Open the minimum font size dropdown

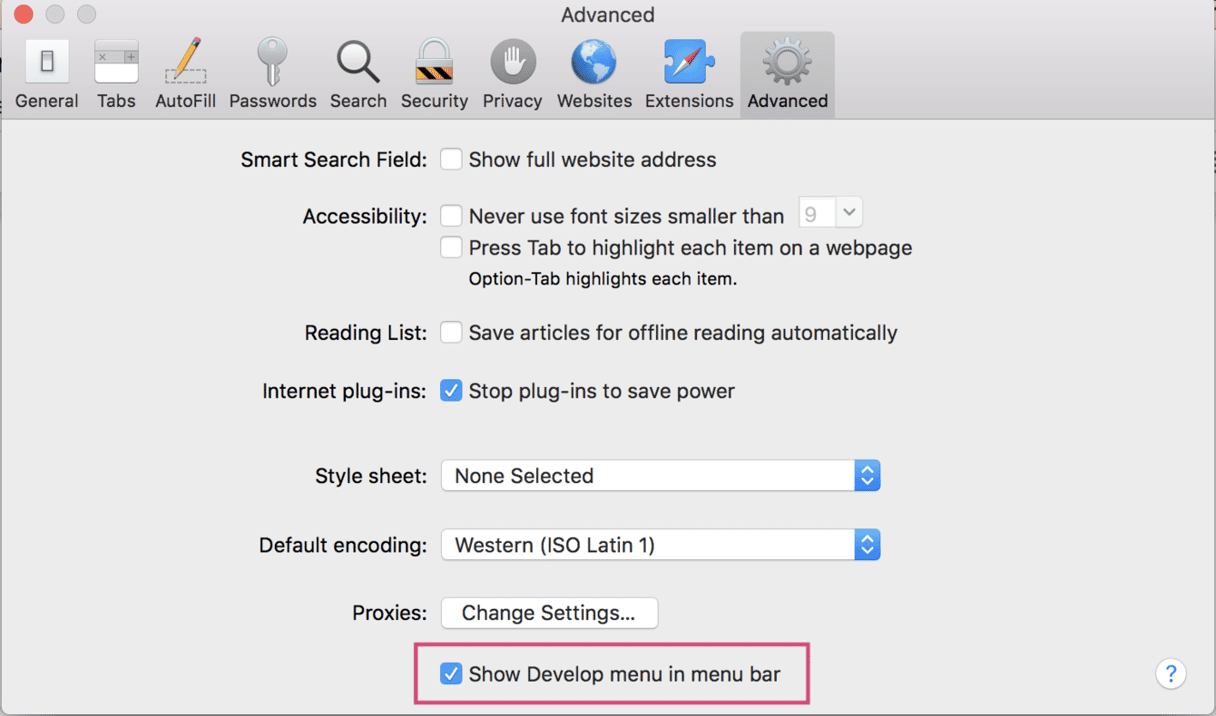830,213
